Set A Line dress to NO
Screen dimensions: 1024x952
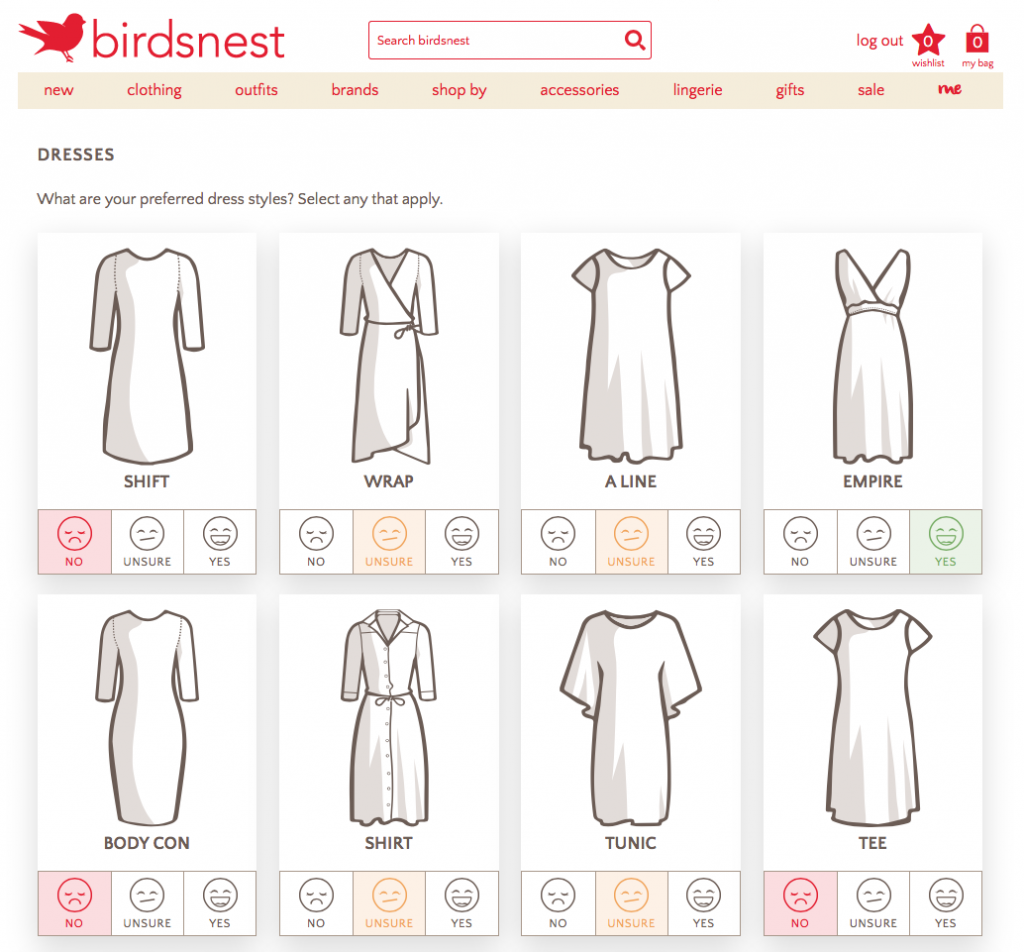(x=558, y=542)
